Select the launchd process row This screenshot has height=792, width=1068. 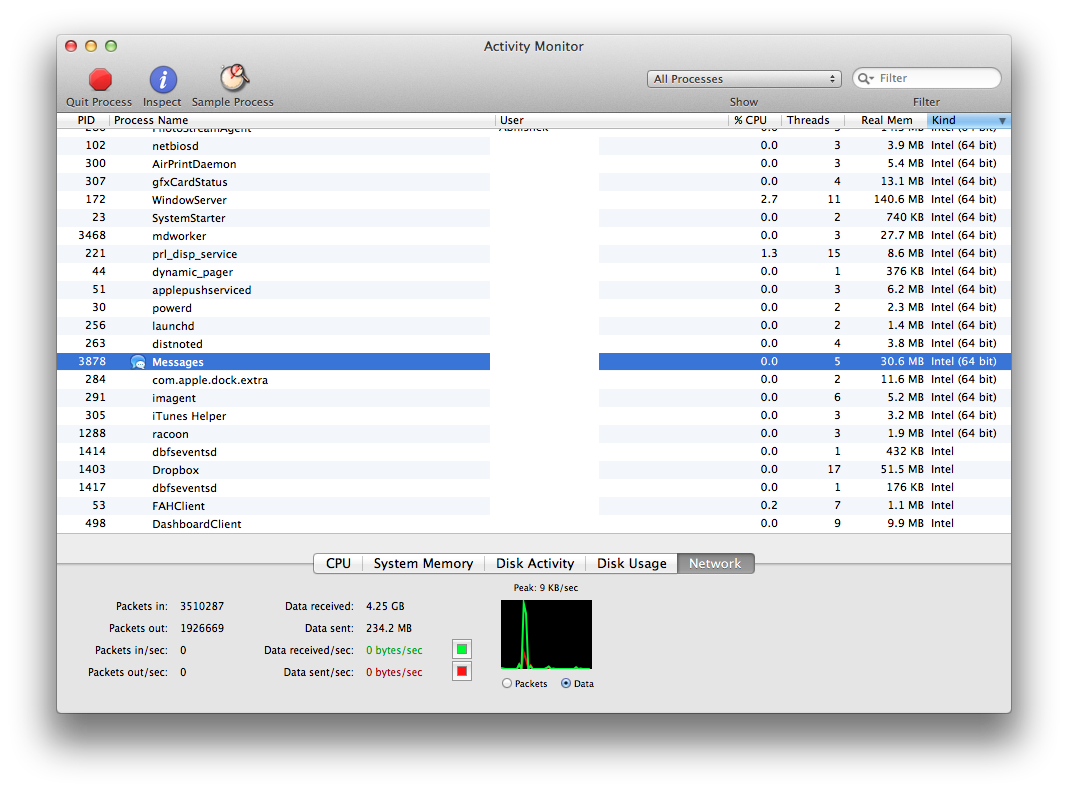(x=533, y=326)
